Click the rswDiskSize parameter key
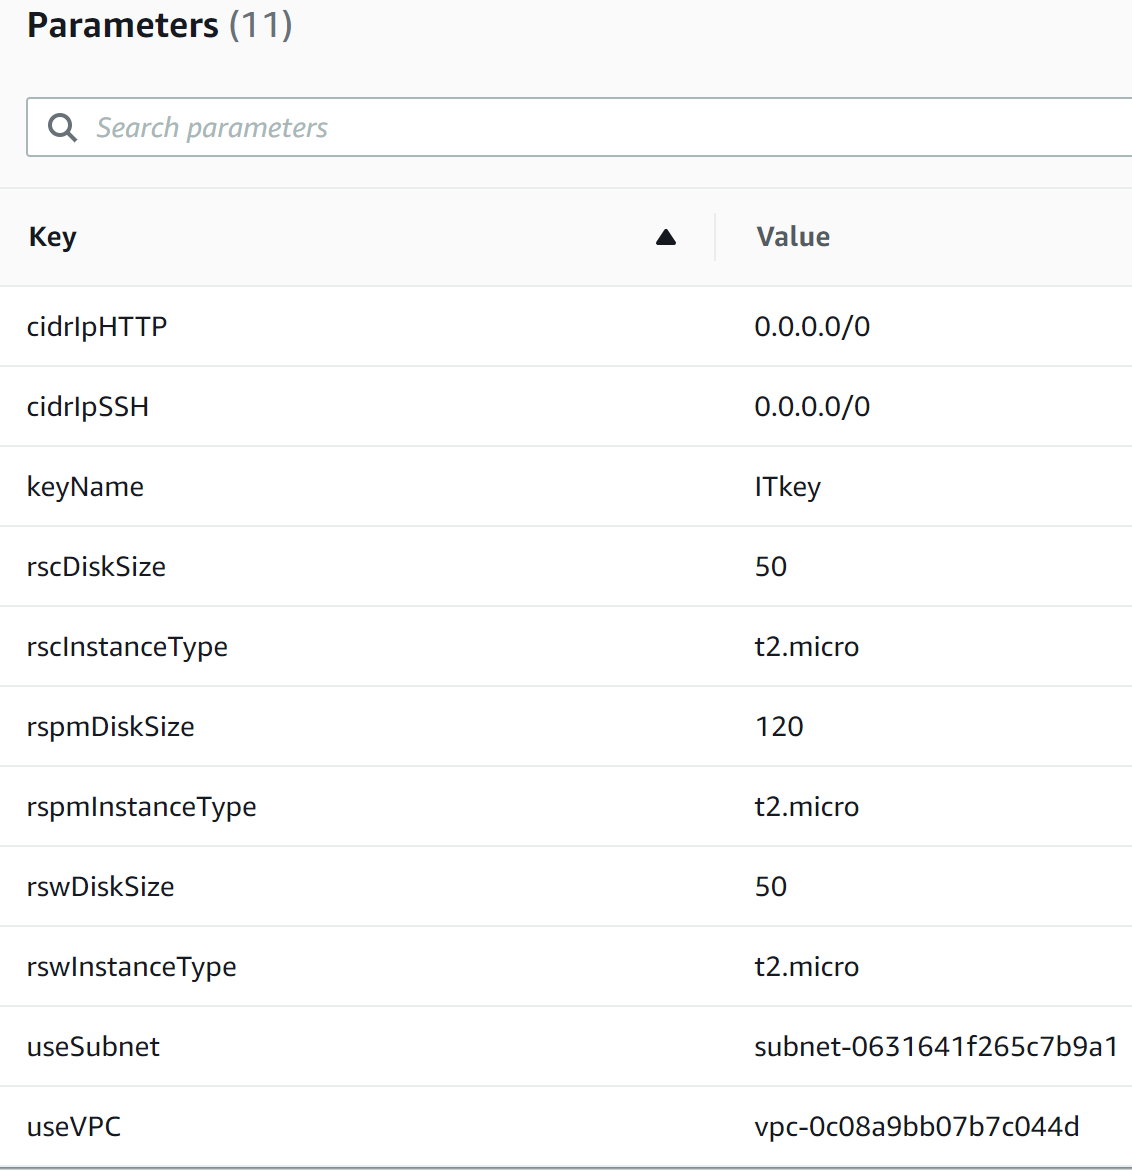The image size is (1132, 1170). pos(100,886)
